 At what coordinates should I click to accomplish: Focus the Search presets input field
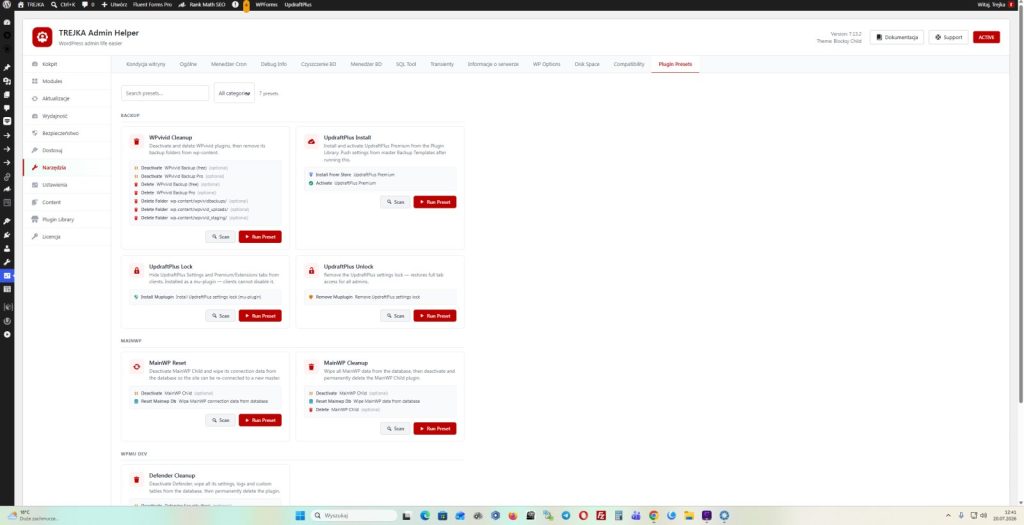tap(165, 93)
